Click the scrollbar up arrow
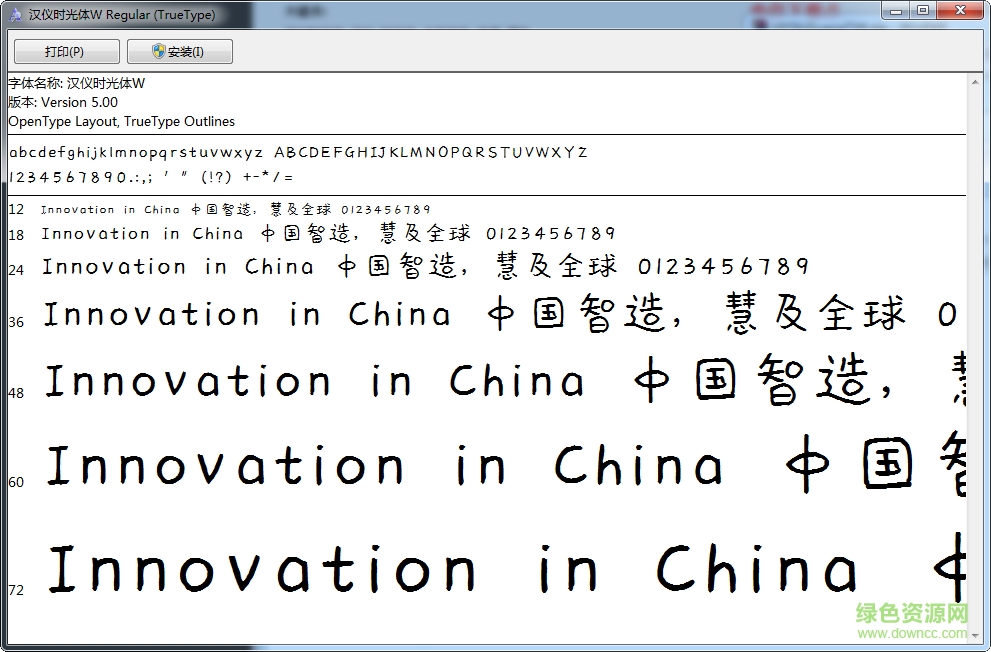Image resolution: width=991 pixels, height=652 pixels. (x=974, y=81)
